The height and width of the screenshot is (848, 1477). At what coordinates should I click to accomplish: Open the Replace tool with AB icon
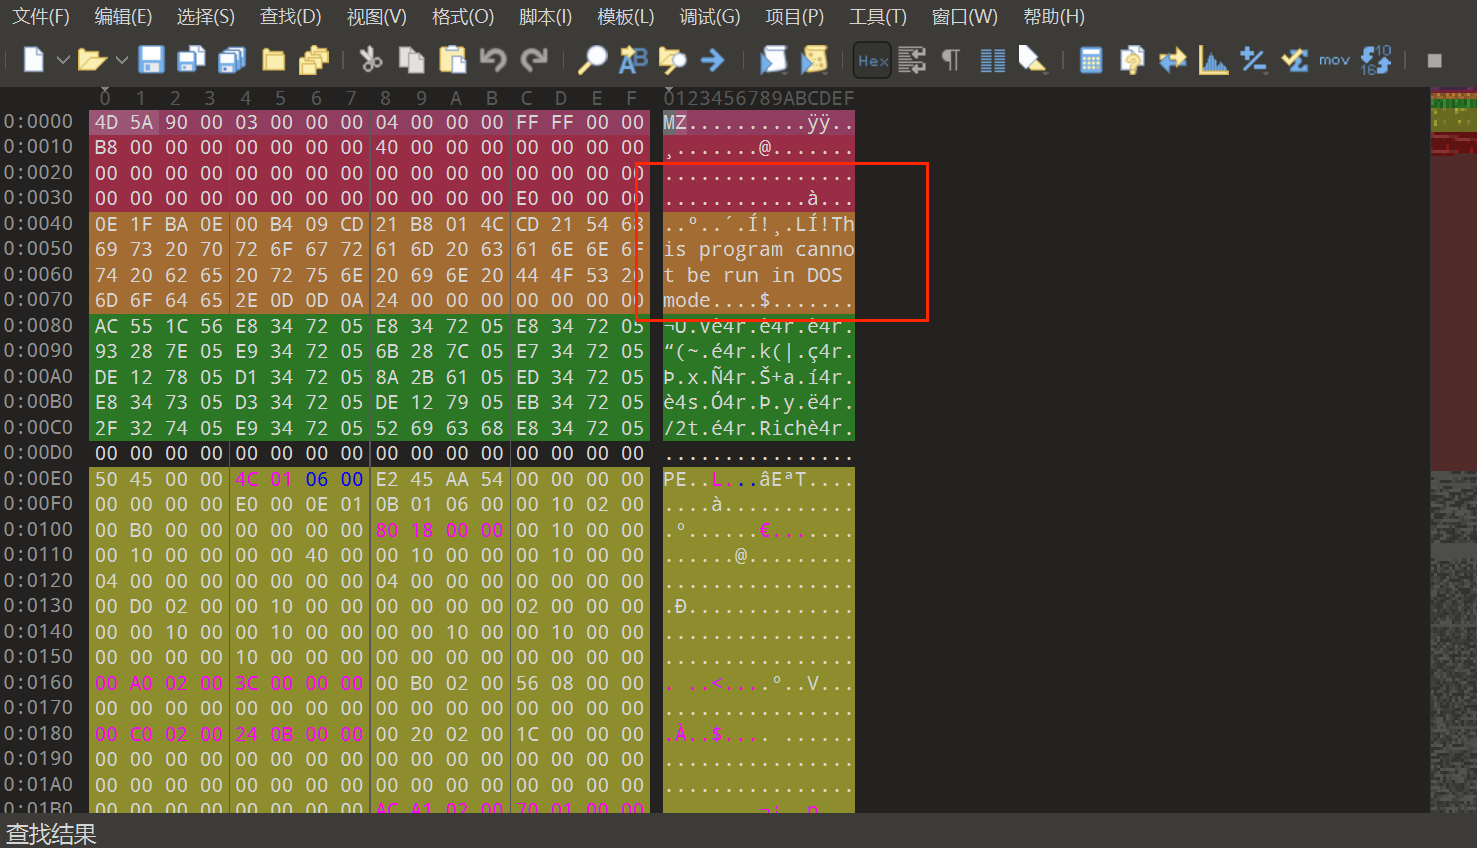(x=632, y=60)
